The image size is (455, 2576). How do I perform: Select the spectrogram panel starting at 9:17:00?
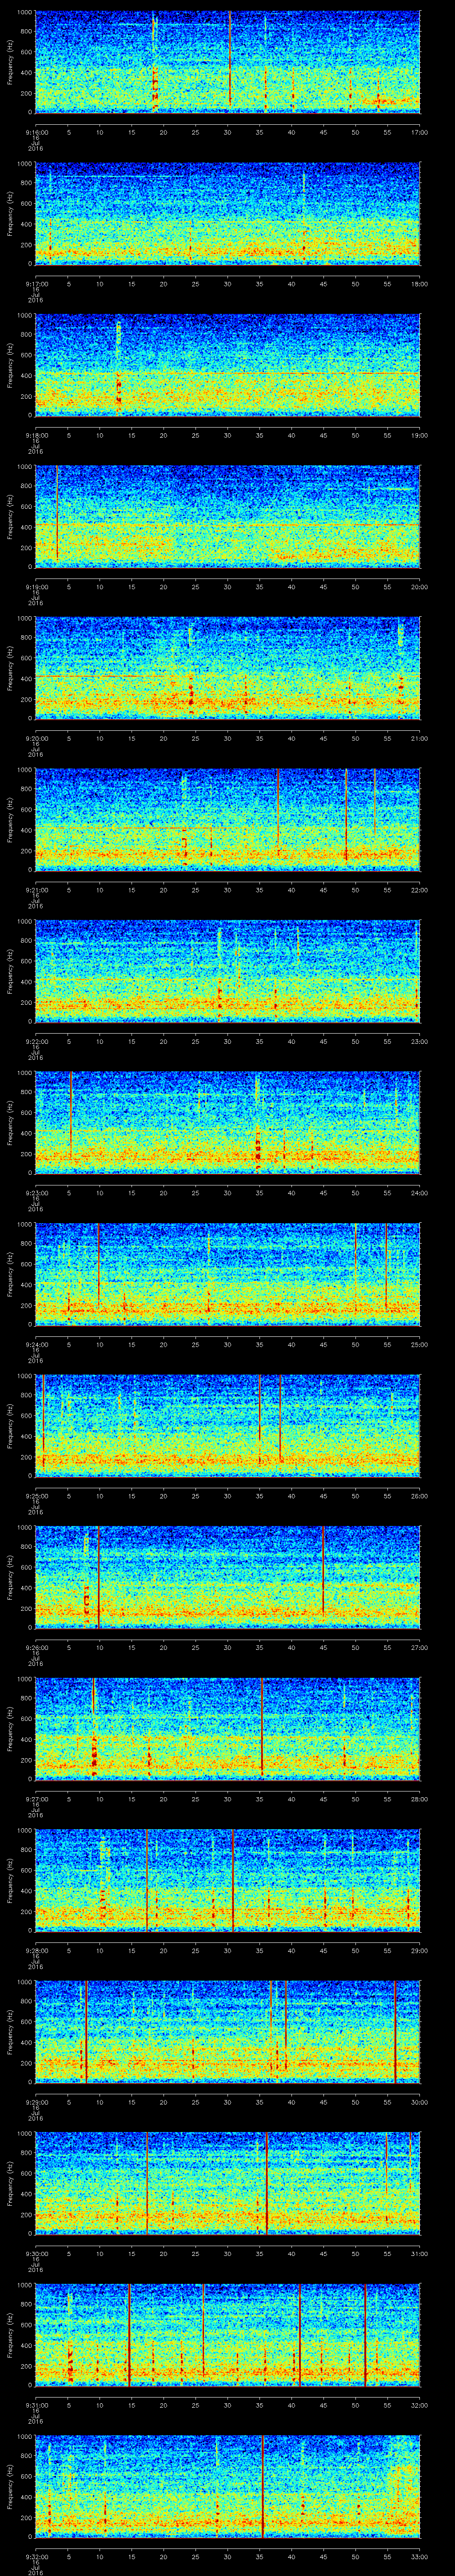click(227, 213)
